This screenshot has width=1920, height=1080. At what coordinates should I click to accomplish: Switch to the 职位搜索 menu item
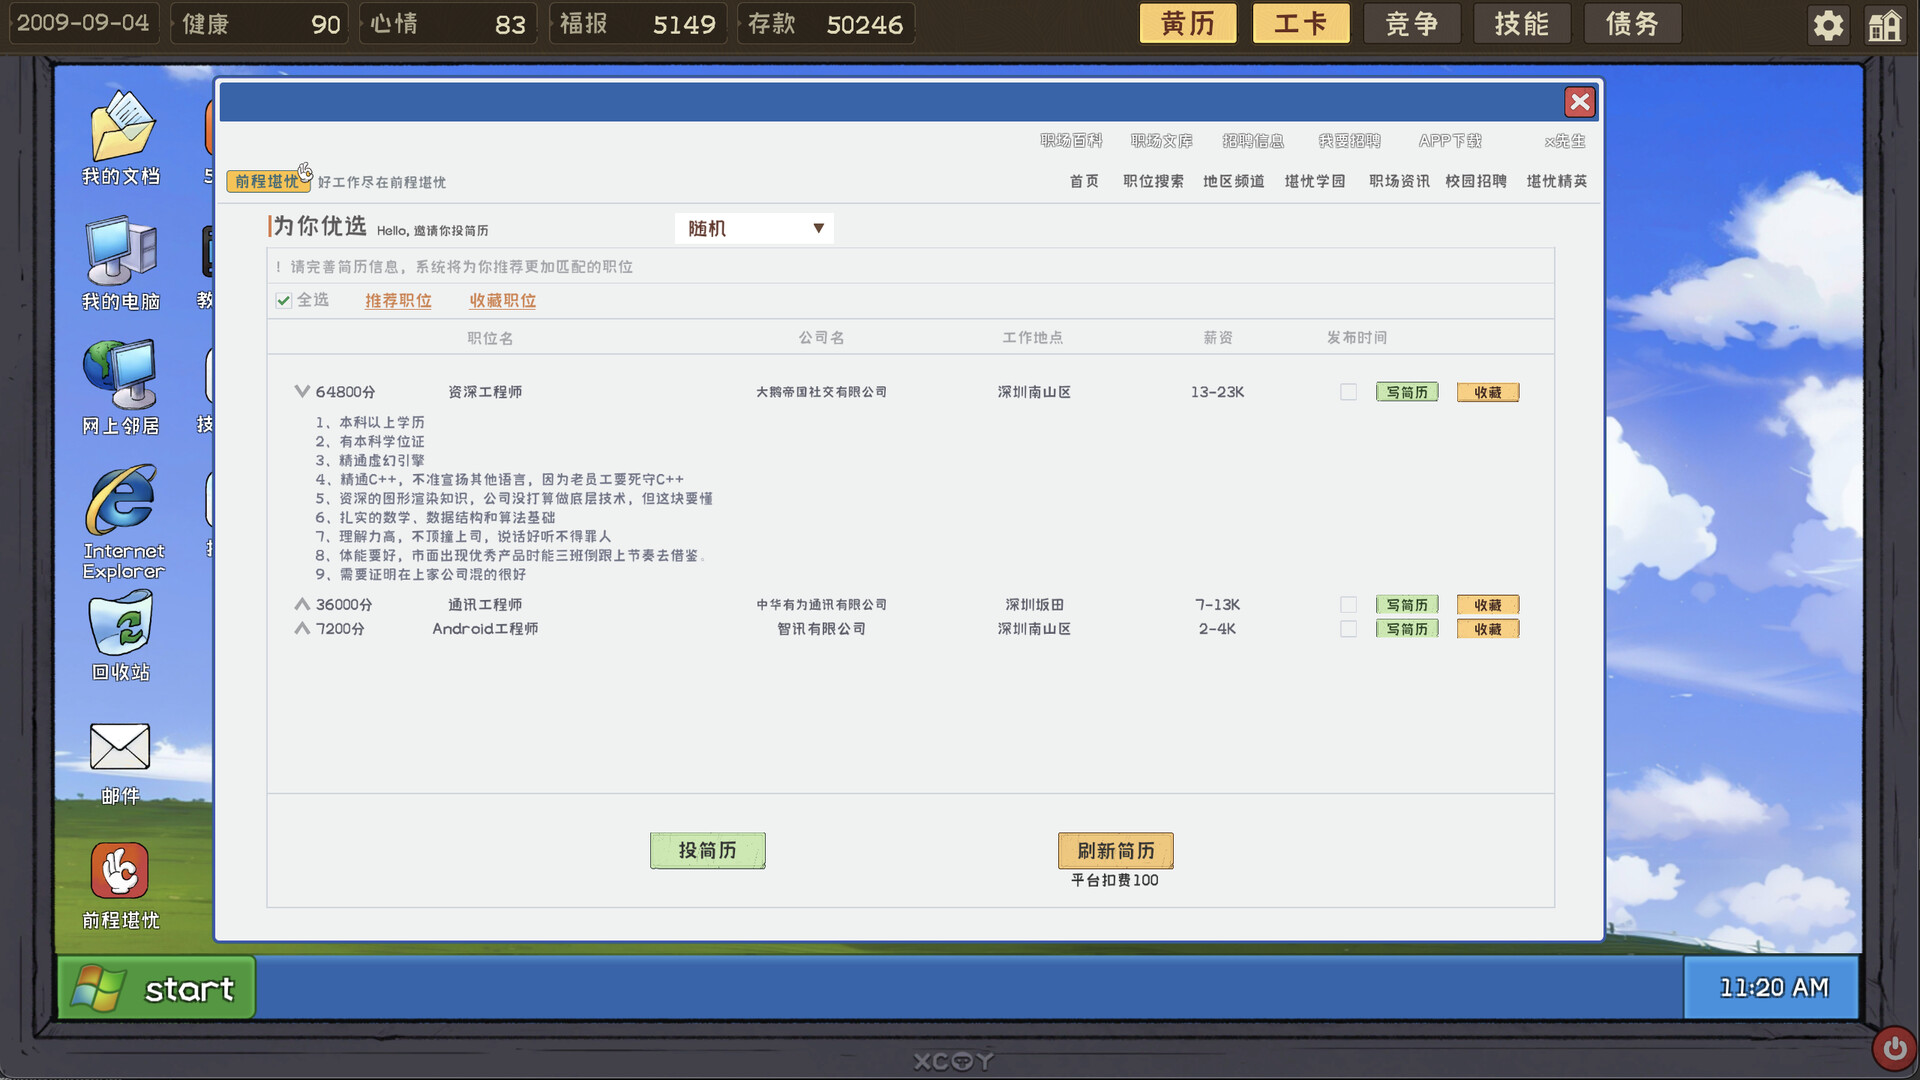coord(1152,182)
